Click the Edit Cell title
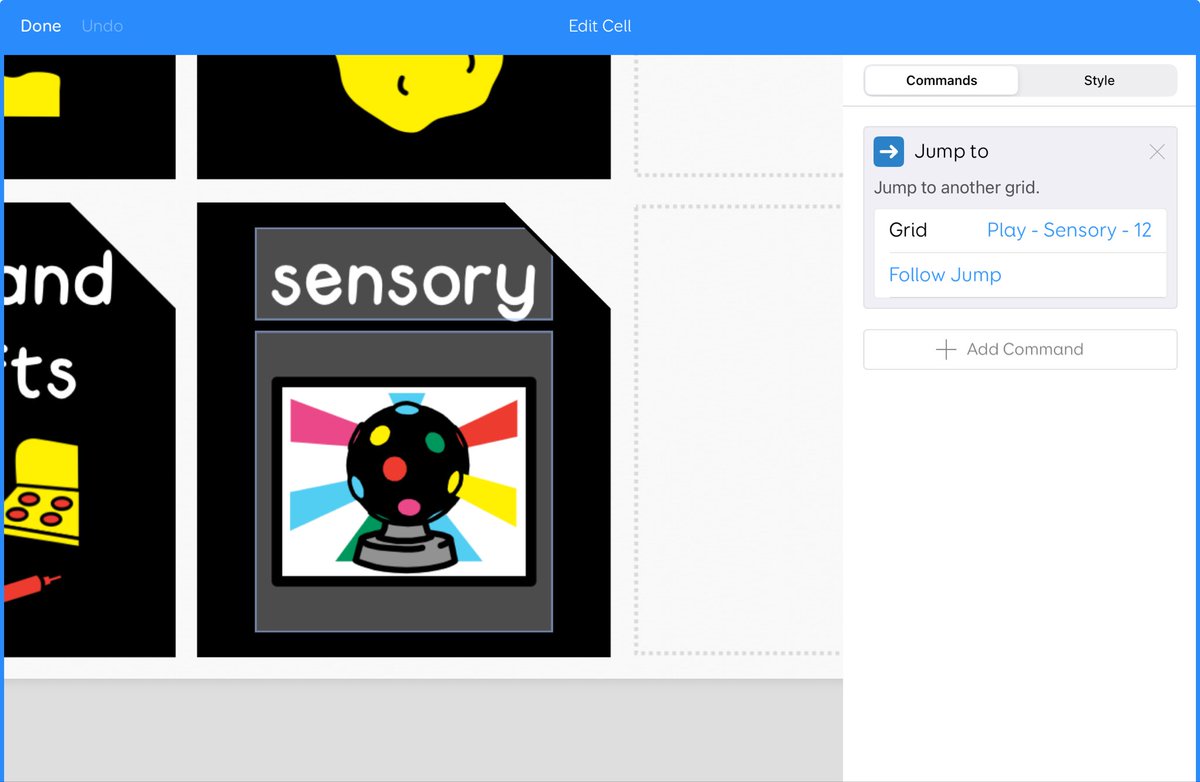This screenshot has height=782, width=1200. [x=600, y=26]
